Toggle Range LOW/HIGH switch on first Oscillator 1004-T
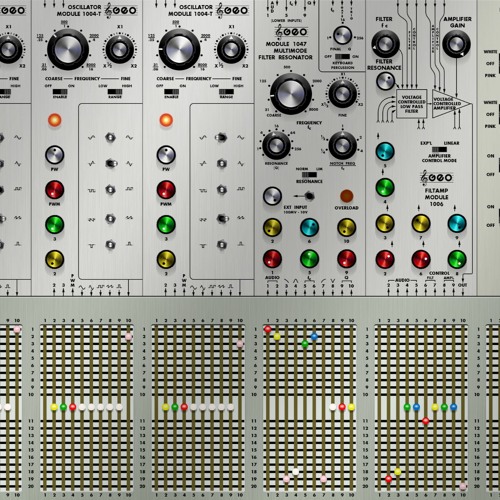This screenshot has width=500, height=500. pyautogui.click(x=115, y=91)
